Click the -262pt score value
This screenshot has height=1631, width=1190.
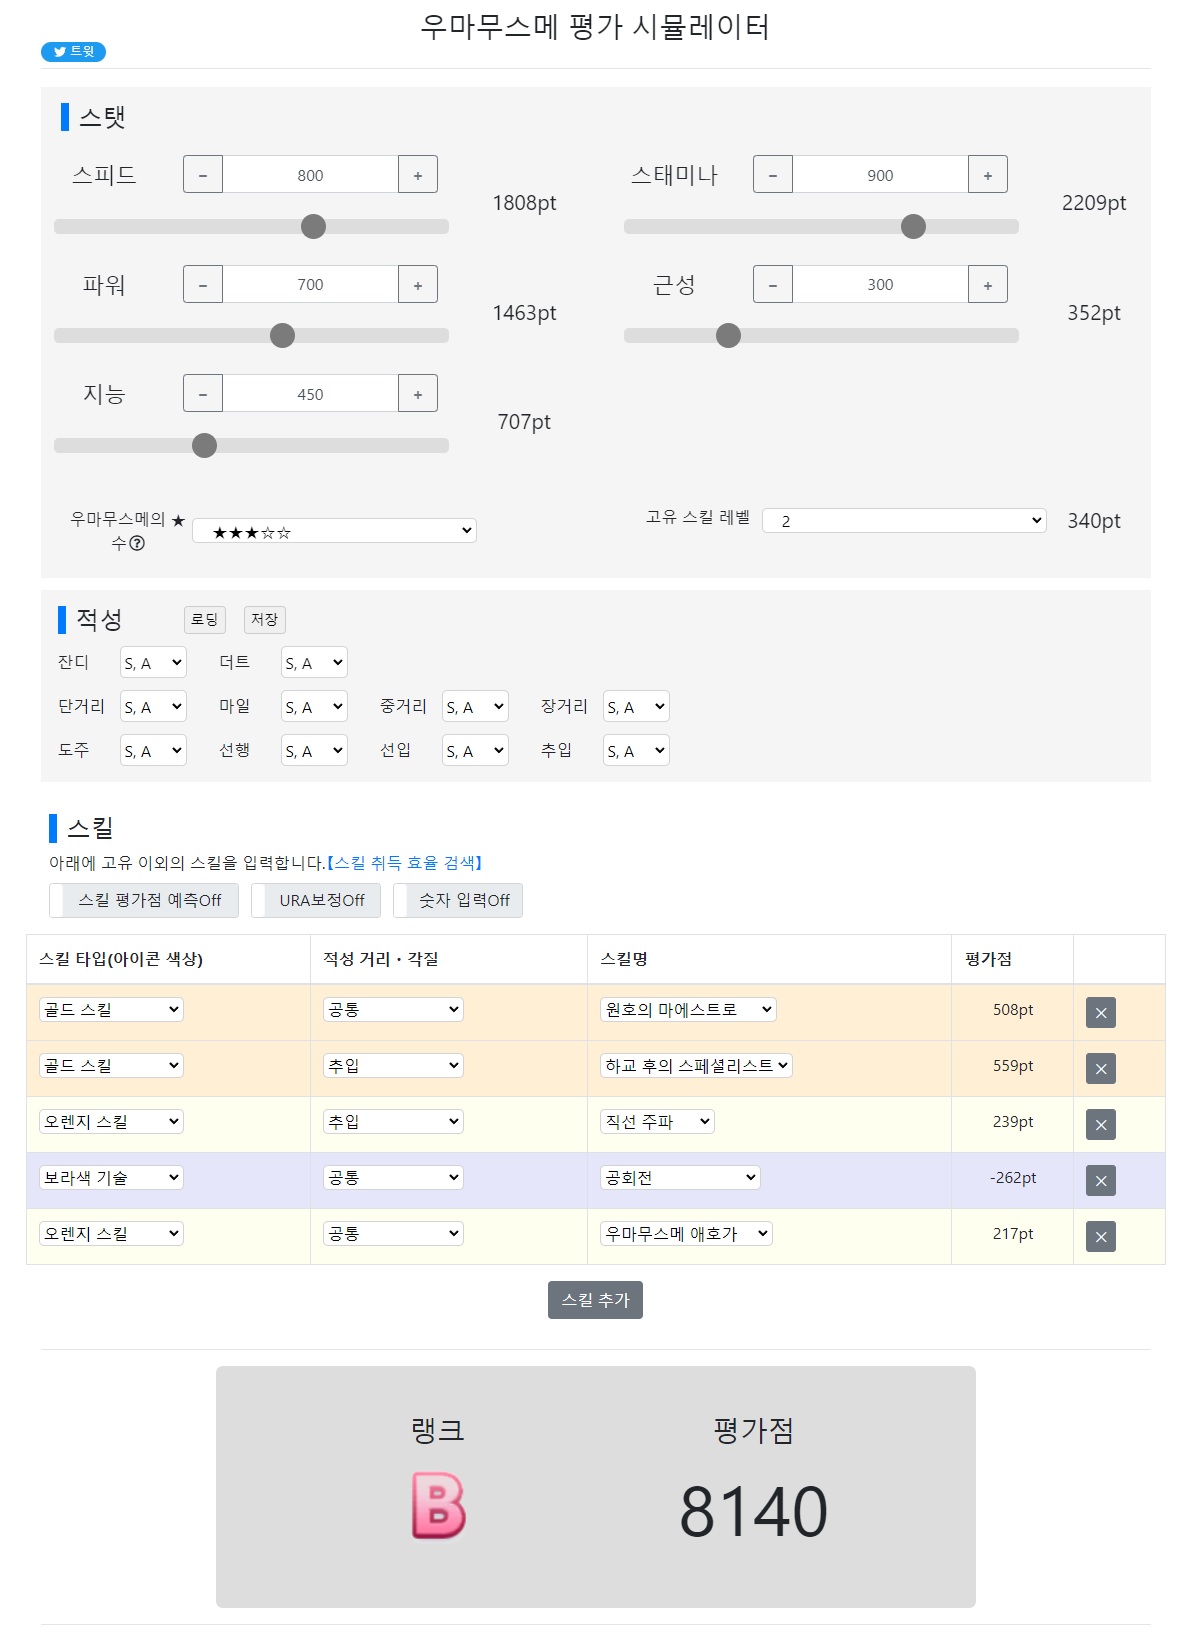click(x=1013, y=1178)
